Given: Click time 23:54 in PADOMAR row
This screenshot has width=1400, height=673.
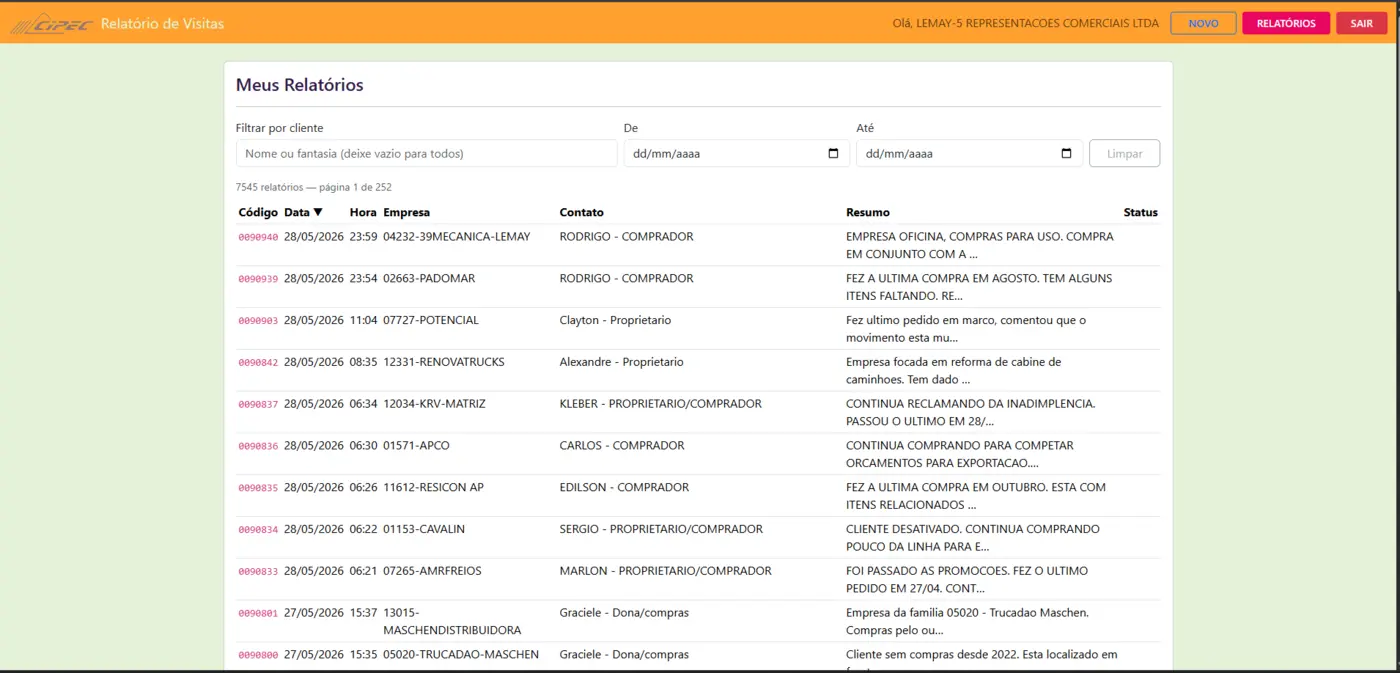Looking at the screenshot, I should (363, 278).
